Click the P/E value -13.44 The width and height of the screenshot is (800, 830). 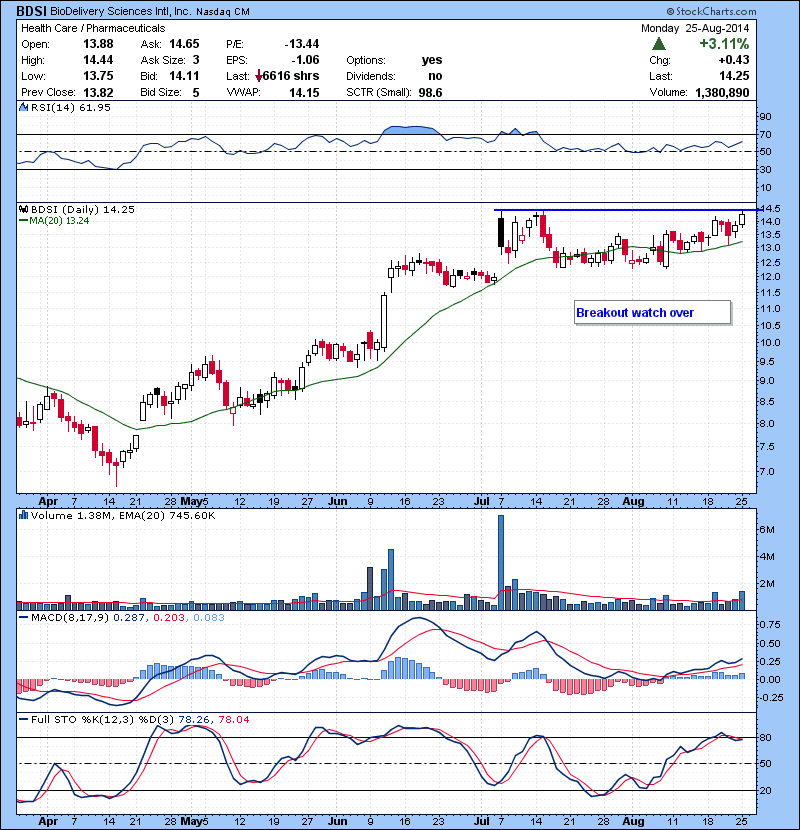pyautogui.click(x=302, y=44)
